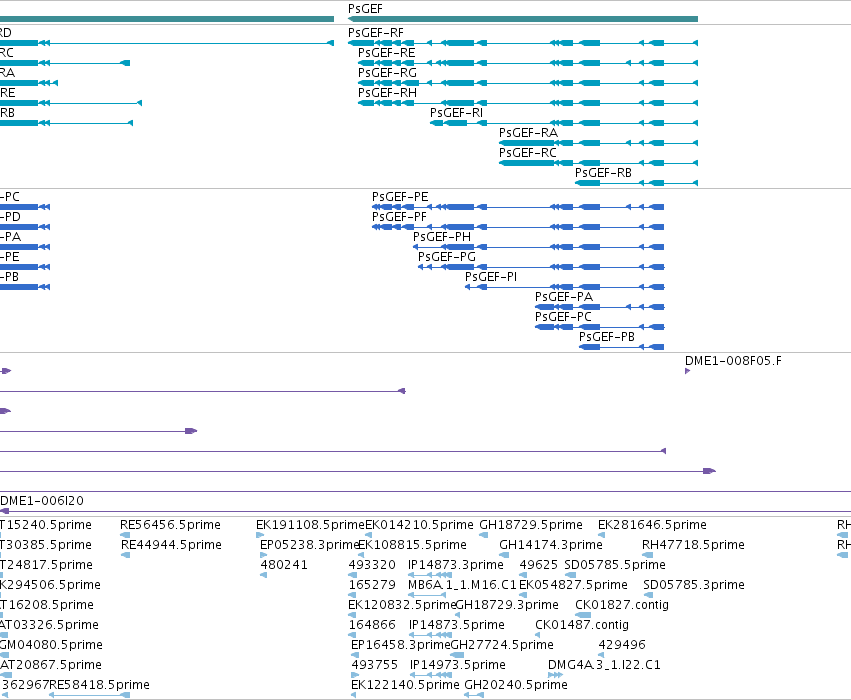Select EST RE56456.5prime
Screen dimensions: 851x700
(x=170, y=525)
